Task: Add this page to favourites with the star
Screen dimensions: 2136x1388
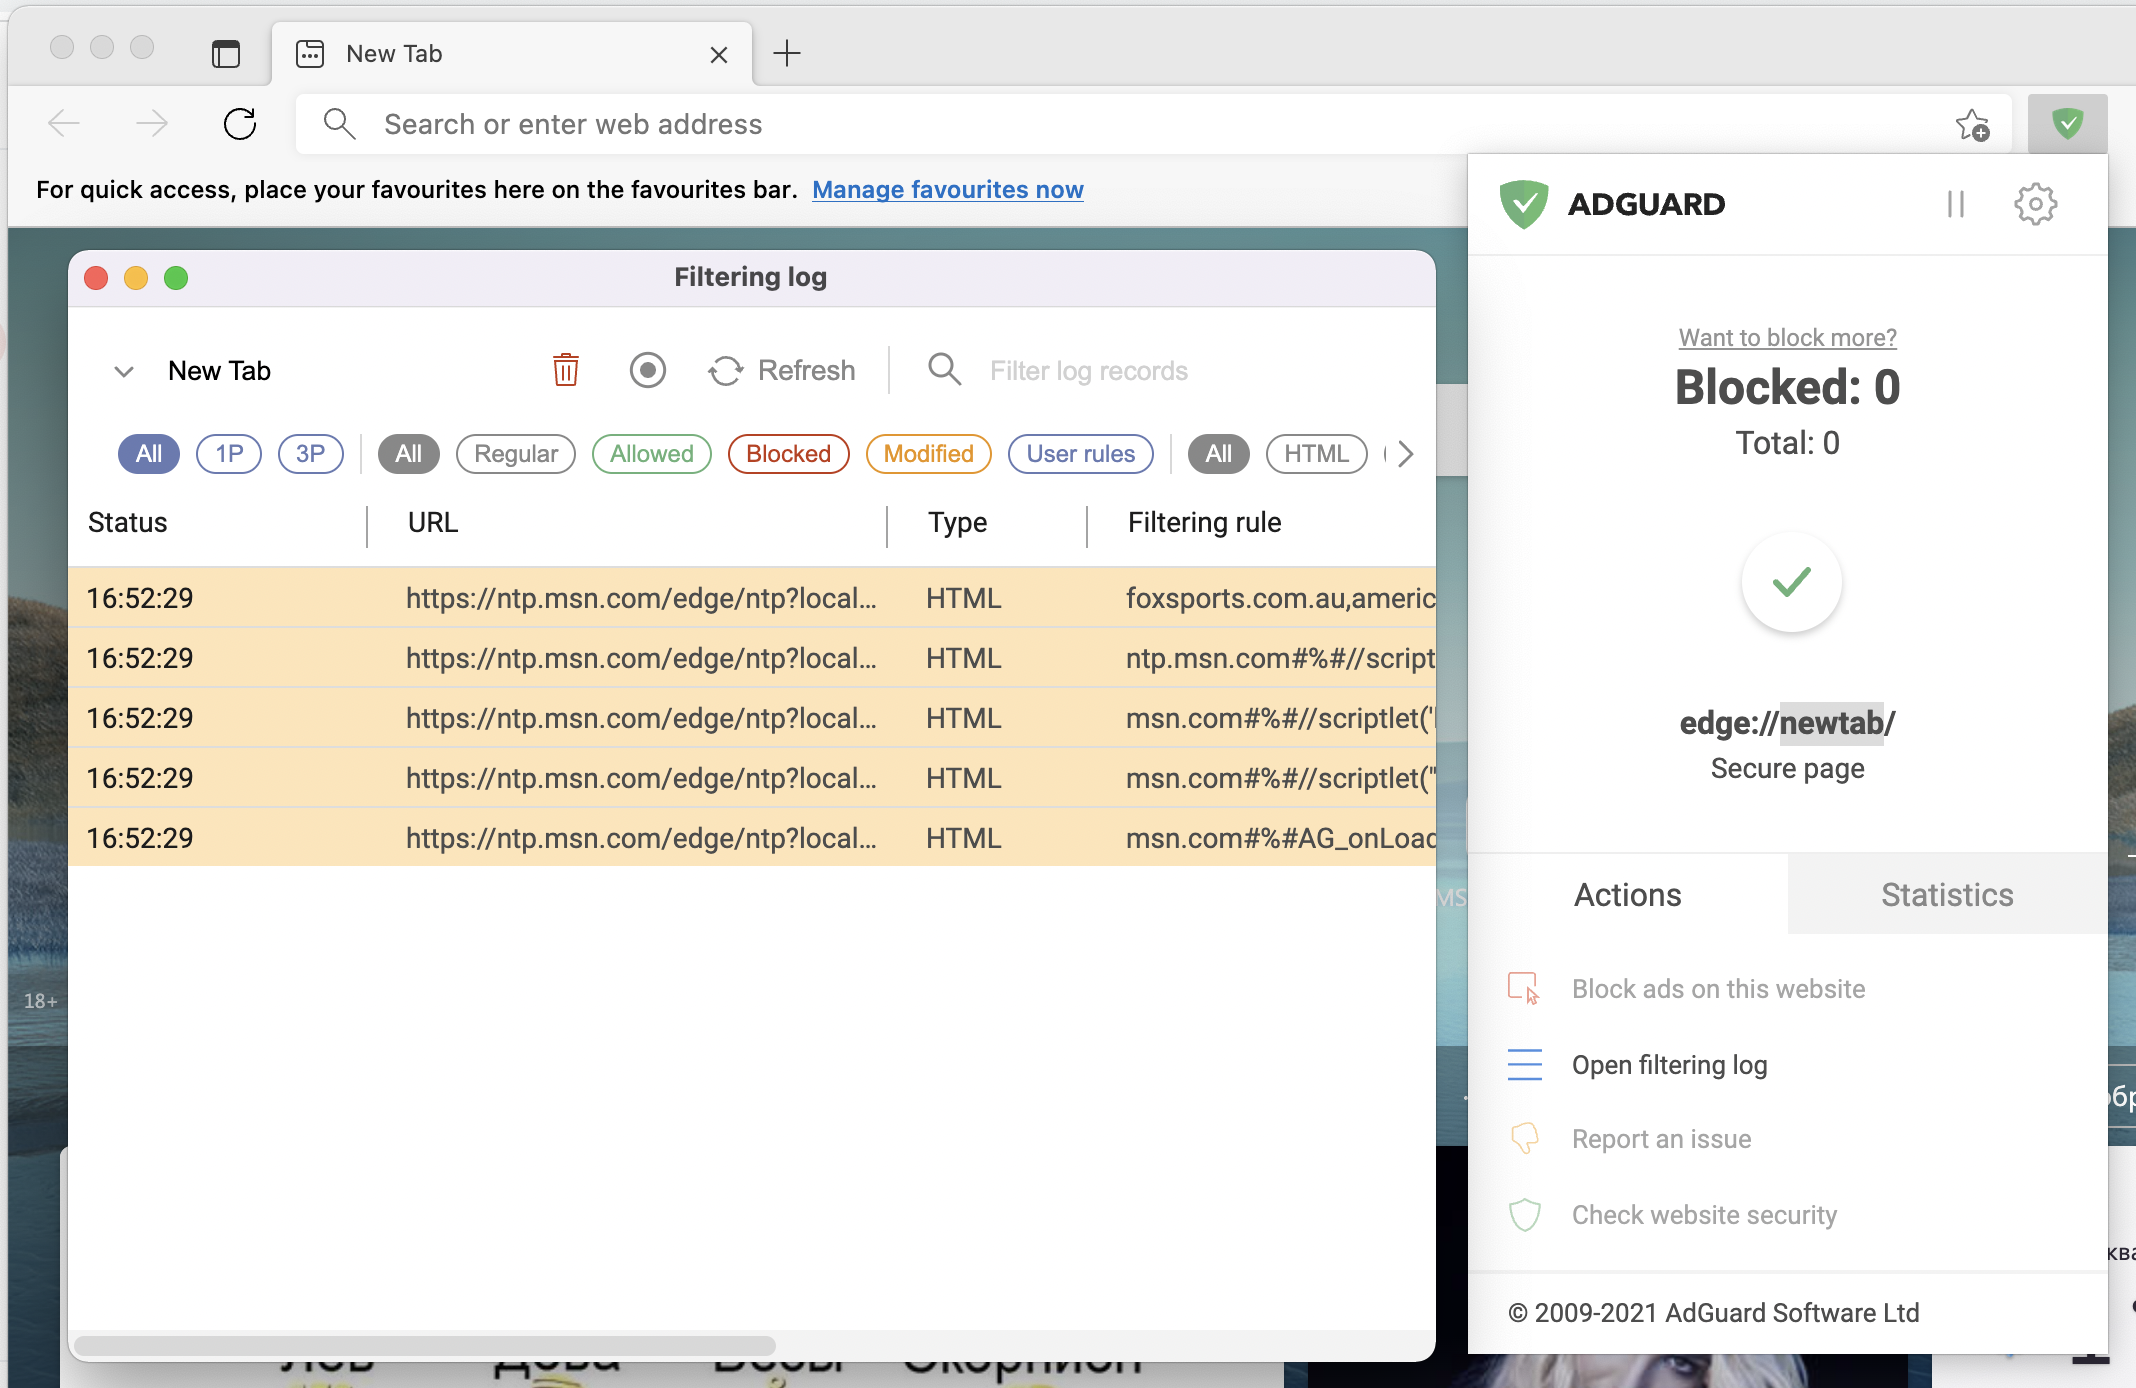Action: 1974,123
